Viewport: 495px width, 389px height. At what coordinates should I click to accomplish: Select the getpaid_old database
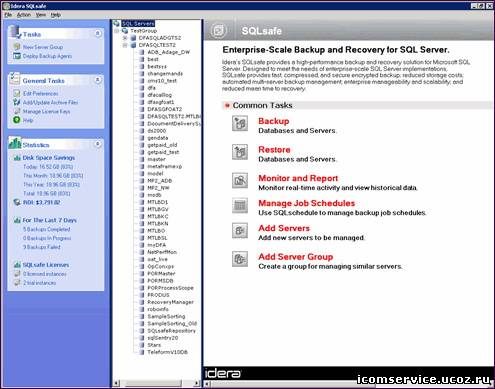(162, 145)
